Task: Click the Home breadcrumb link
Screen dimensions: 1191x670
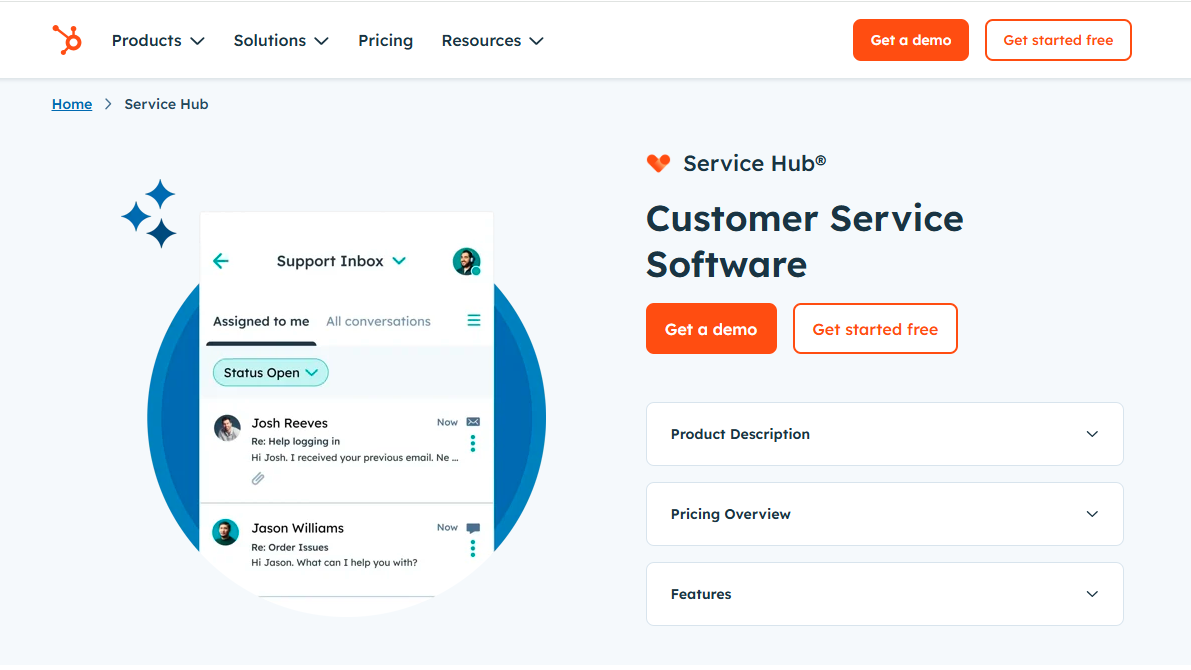Action: point(72,104)
